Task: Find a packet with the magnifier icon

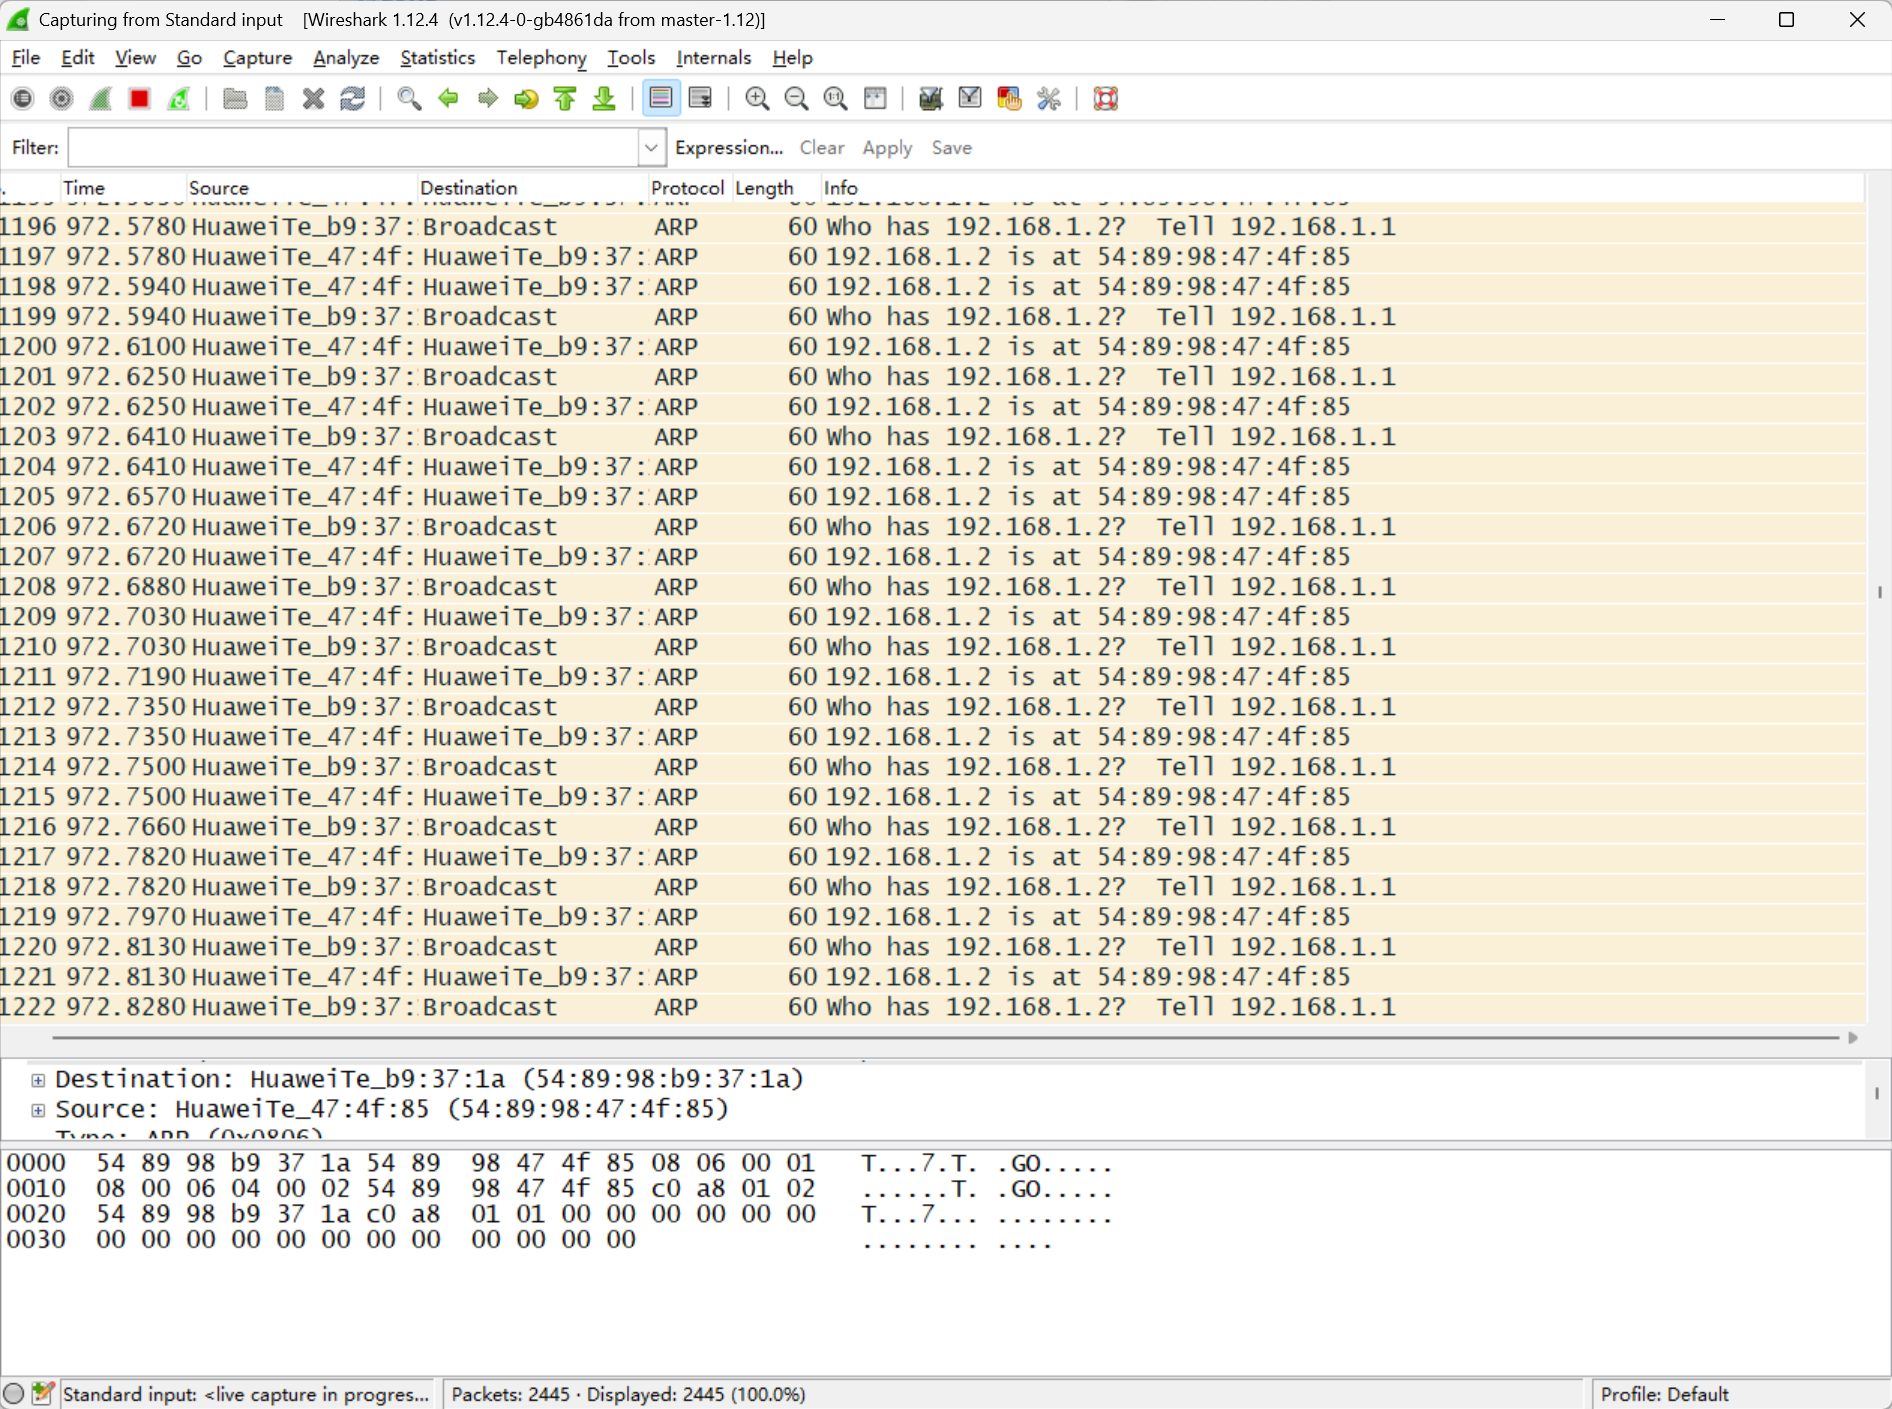Action: click(409, 98)
